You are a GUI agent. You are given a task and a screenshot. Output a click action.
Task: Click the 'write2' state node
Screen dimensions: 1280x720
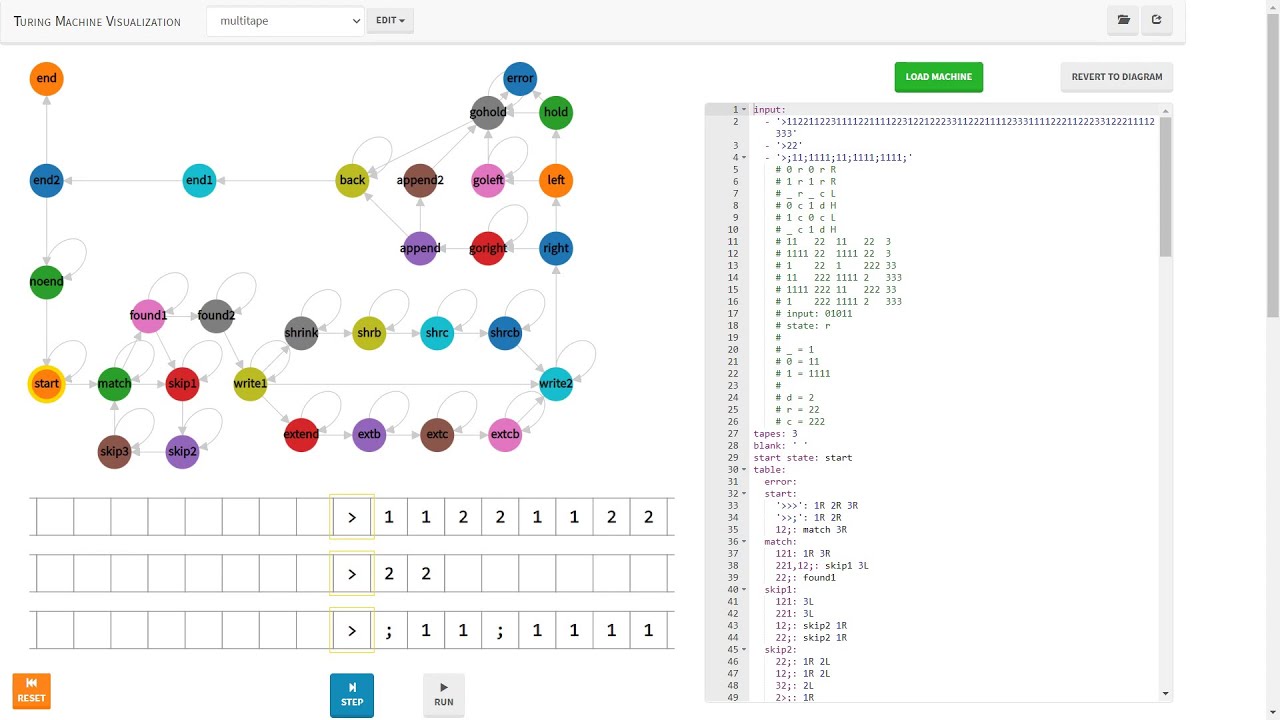click(x=556, y=384)
